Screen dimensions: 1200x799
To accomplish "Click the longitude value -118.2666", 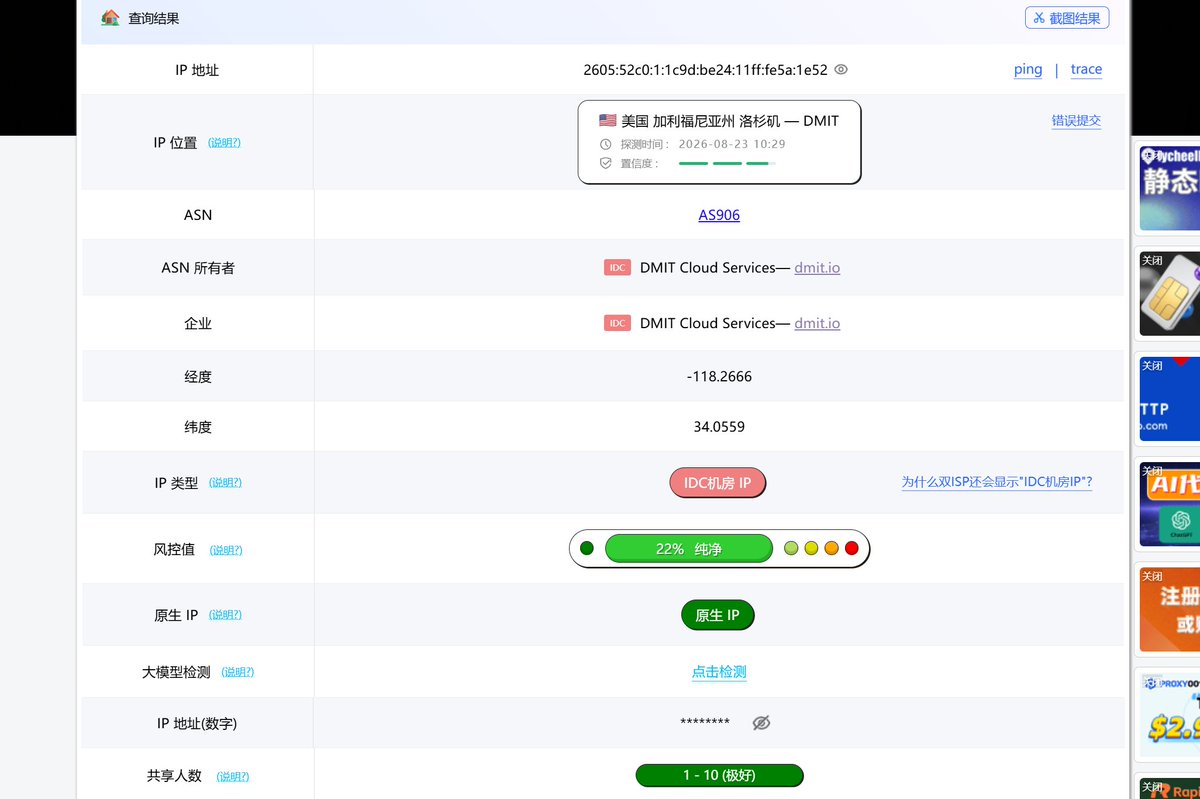I will tap(719, 377).
